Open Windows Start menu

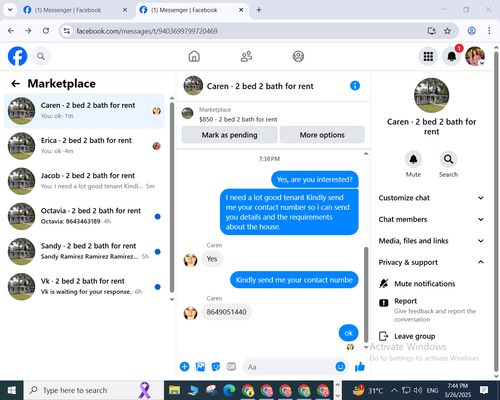12,390
